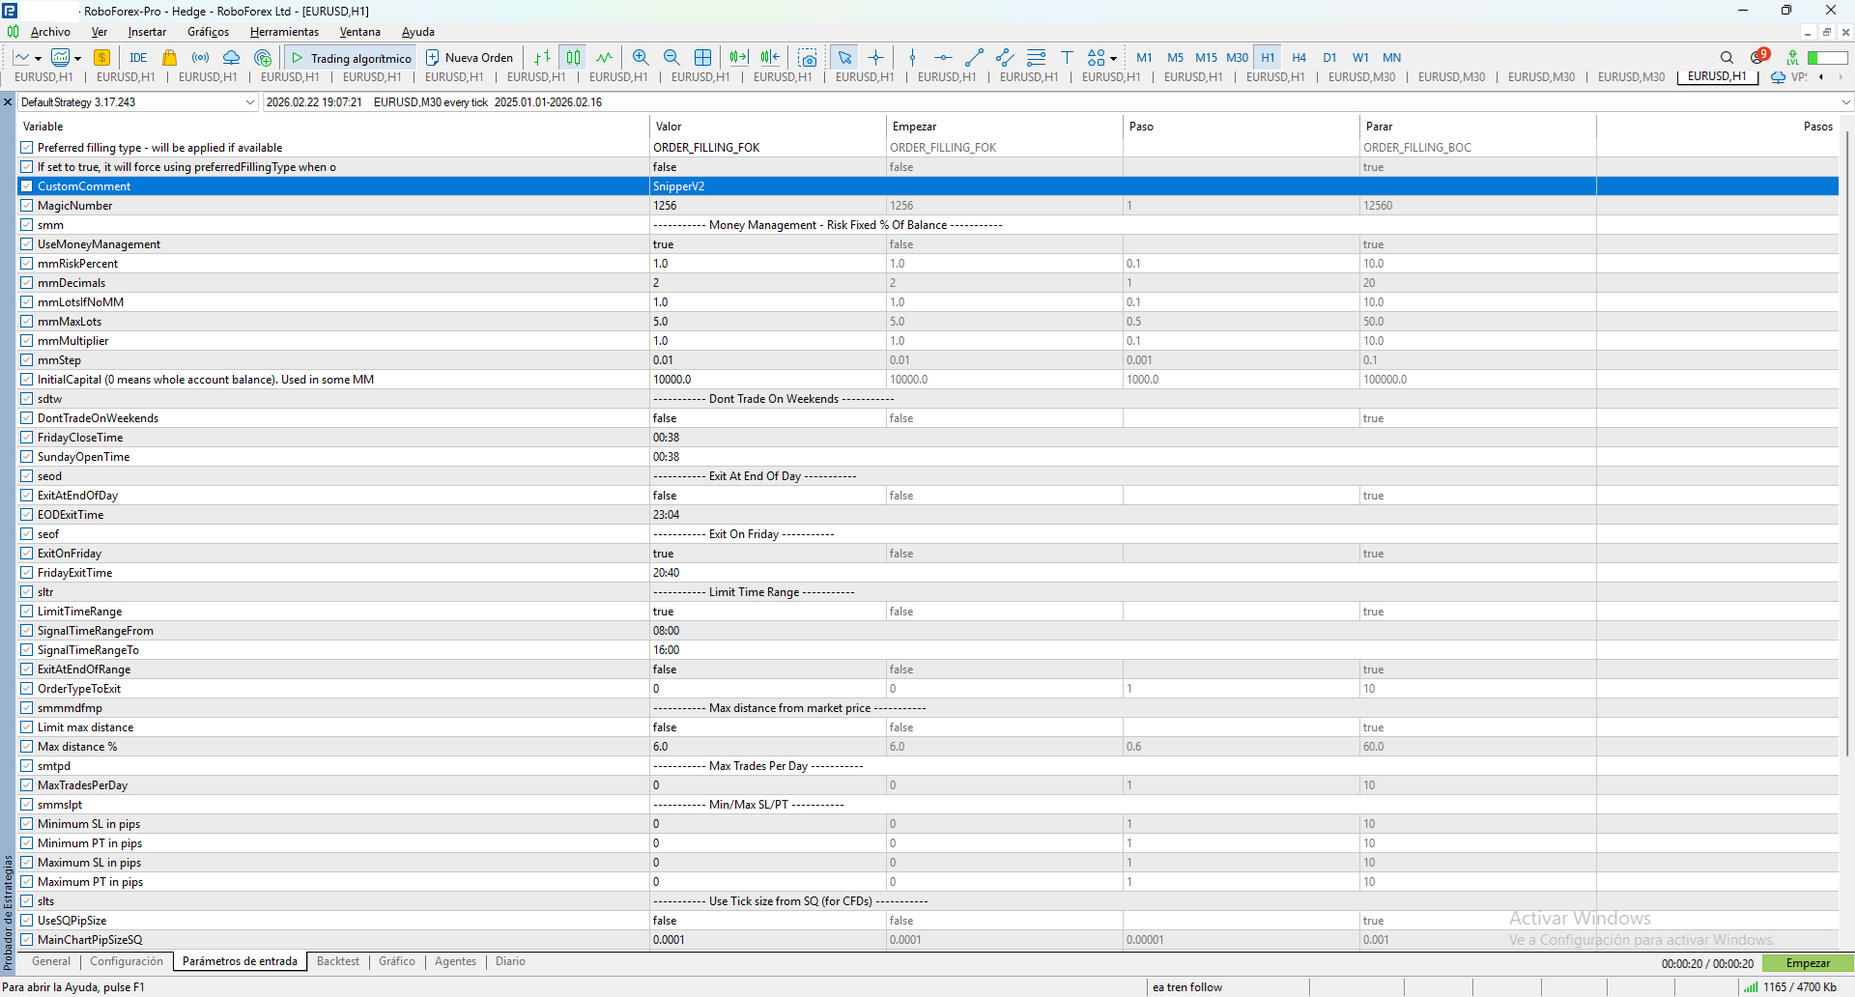
Task: Open the graphic objects shapes dropdown arrow
Action: coord(1113,58)
